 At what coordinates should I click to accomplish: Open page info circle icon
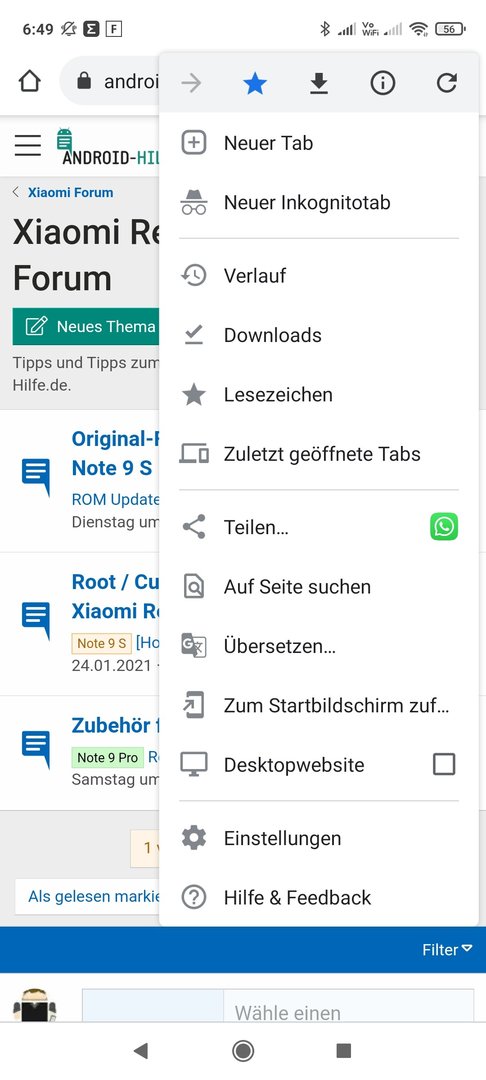(383, 83)
